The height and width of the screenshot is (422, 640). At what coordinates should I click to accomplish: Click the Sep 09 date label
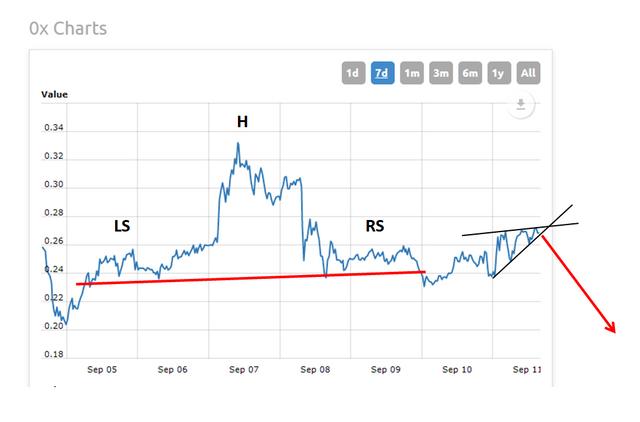tap(386, 369)
